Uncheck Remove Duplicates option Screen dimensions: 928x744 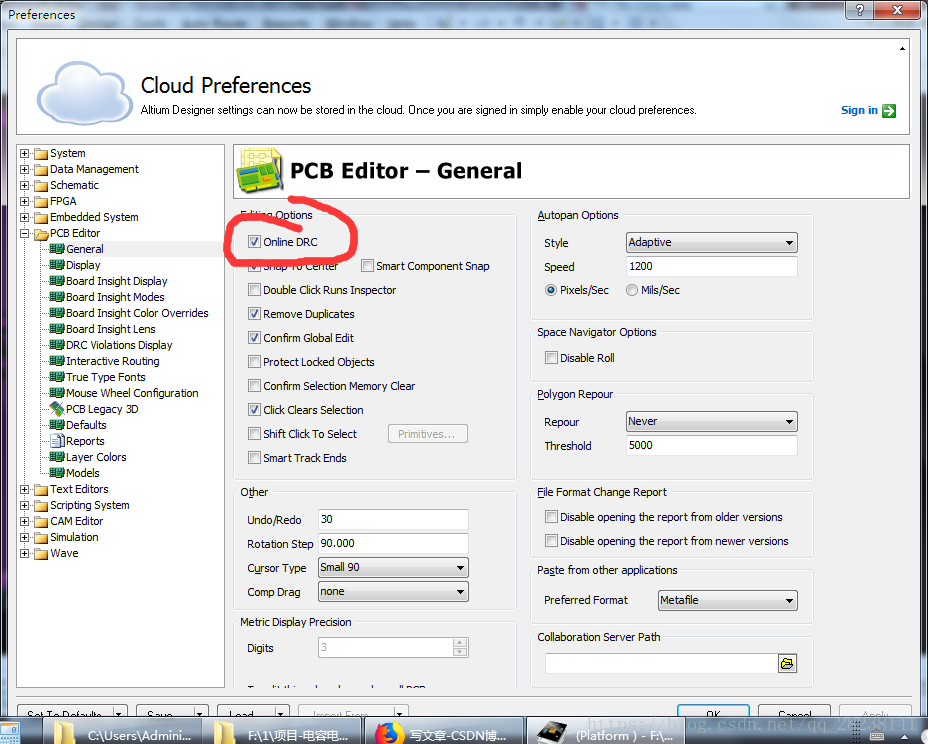pyautogui.click(x=254, y=314)
